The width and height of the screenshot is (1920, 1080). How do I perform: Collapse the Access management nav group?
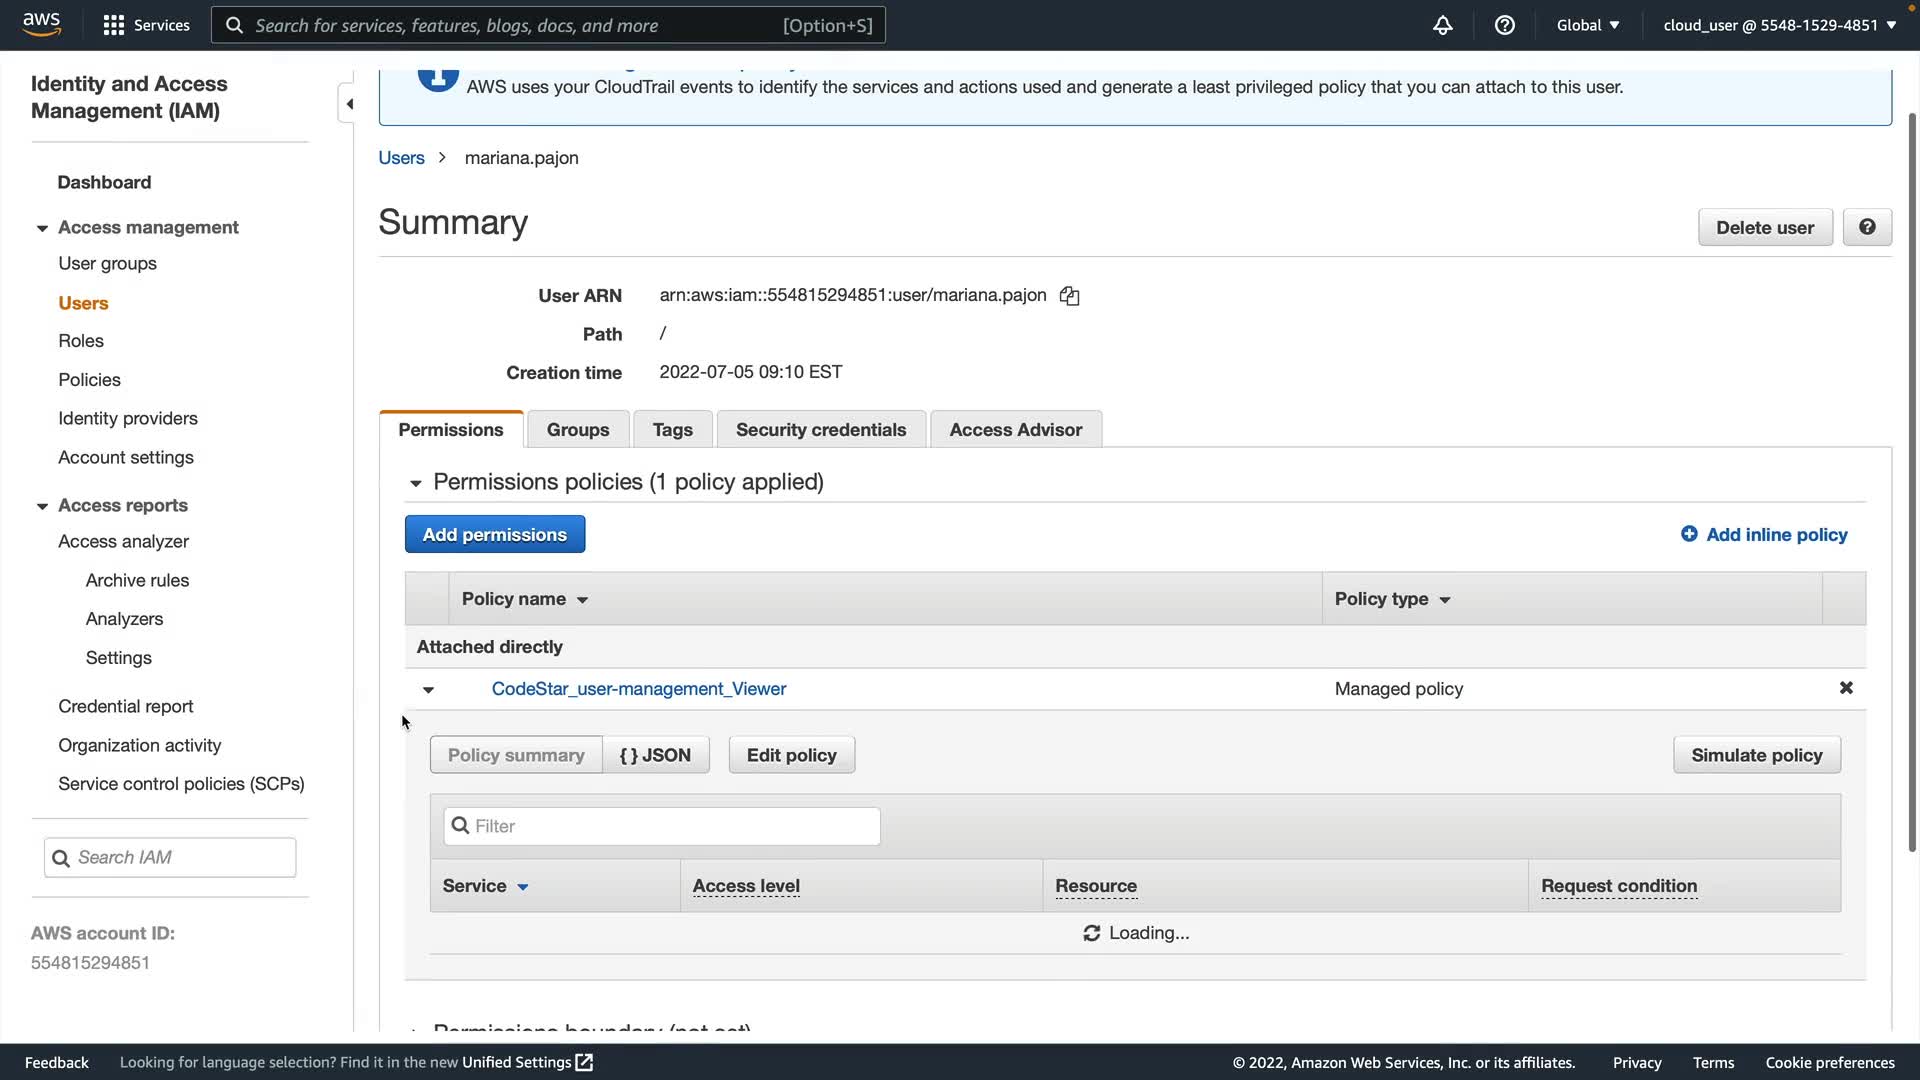pos(42,228)
